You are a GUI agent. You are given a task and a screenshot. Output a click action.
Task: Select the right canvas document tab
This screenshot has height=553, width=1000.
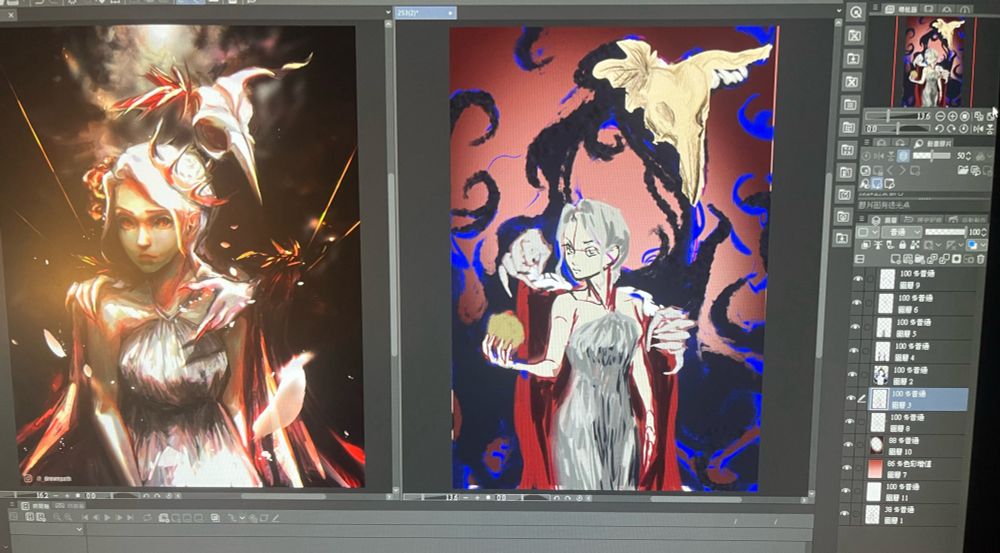tap(425, 11)
